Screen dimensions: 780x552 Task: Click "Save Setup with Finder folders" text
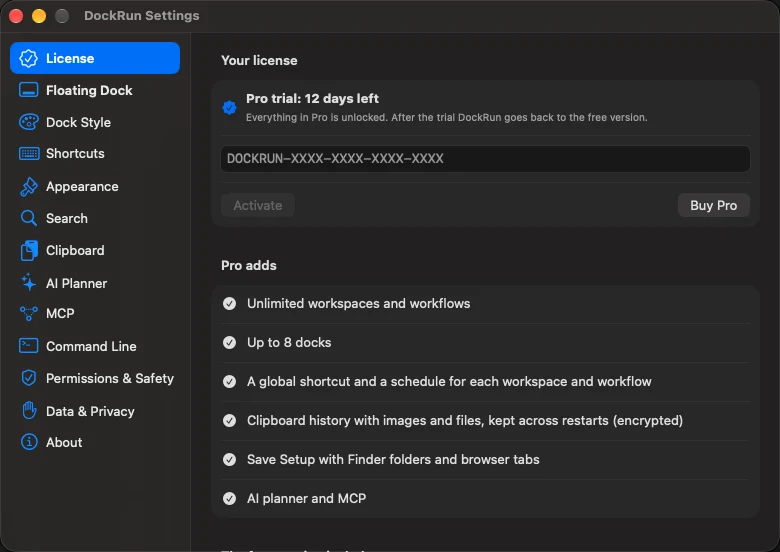click(x=393, y=460)
